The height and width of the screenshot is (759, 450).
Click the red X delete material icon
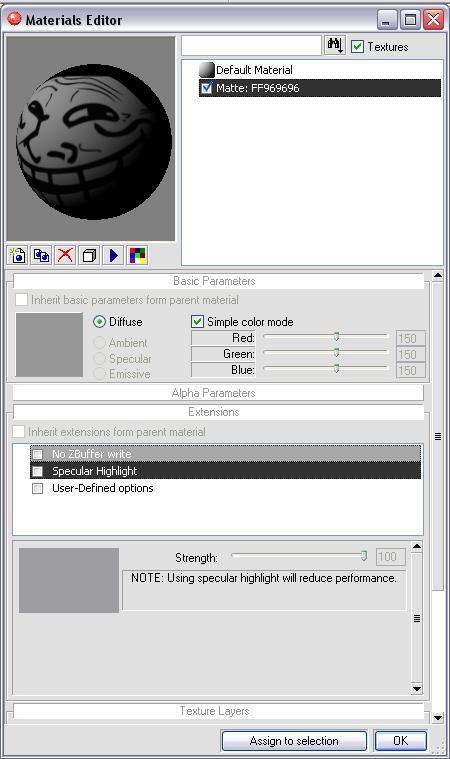pos(65,255)
